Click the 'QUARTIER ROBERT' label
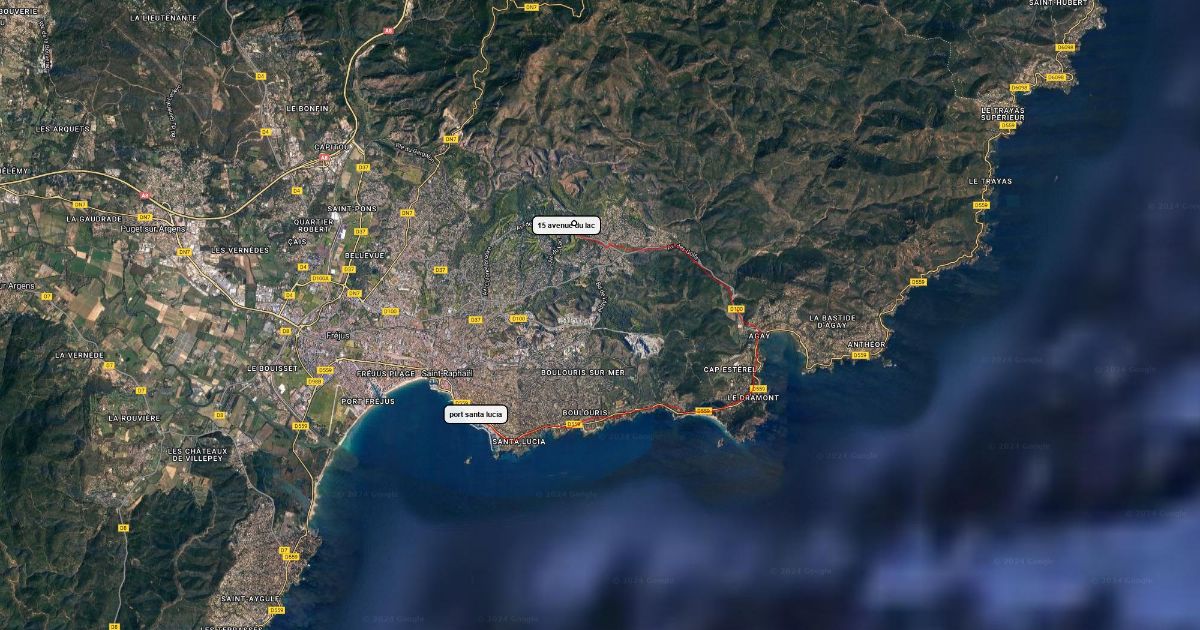Screen dimensions: 1200x630 312,224
